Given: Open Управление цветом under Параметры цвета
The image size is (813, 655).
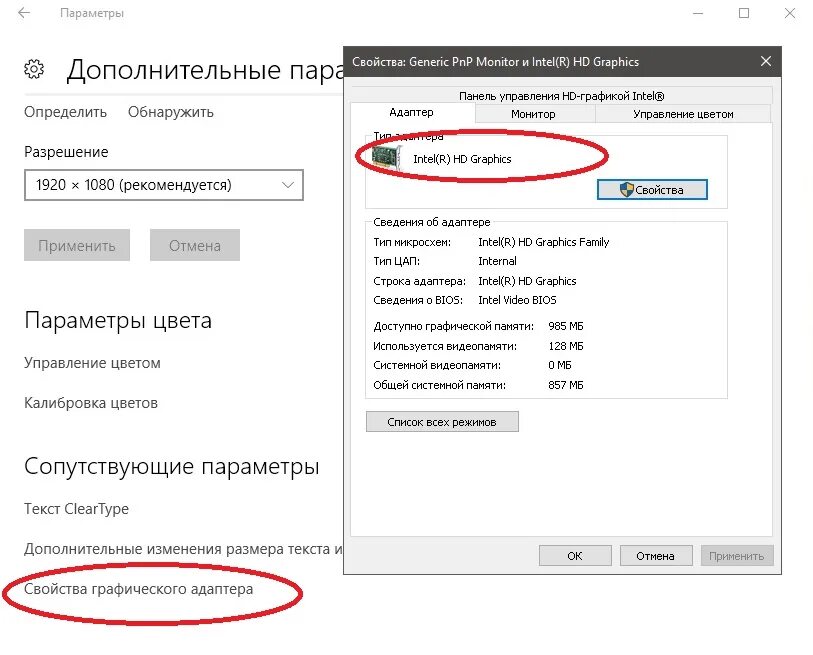Looking at the screenshot, I should (92, 363).
